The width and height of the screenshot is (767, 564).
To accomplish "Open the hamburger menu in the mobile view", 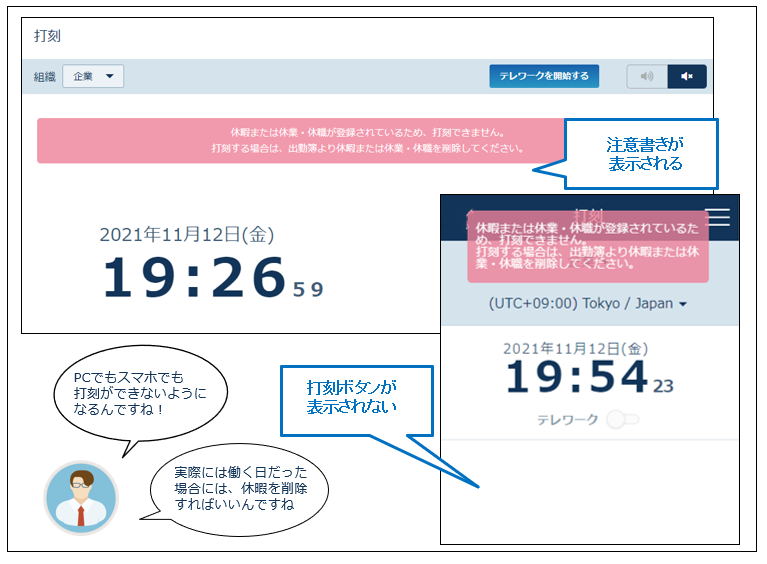I will coord(718,217).
